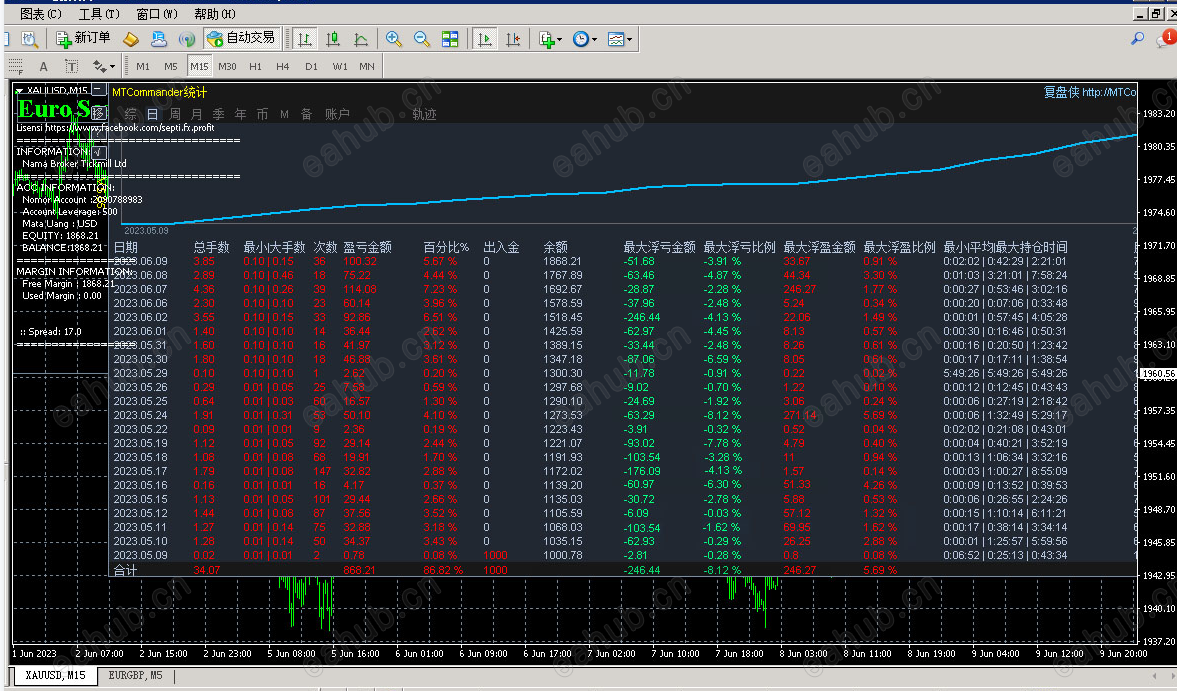Select the text tool letter A

(x=44, y=66)
